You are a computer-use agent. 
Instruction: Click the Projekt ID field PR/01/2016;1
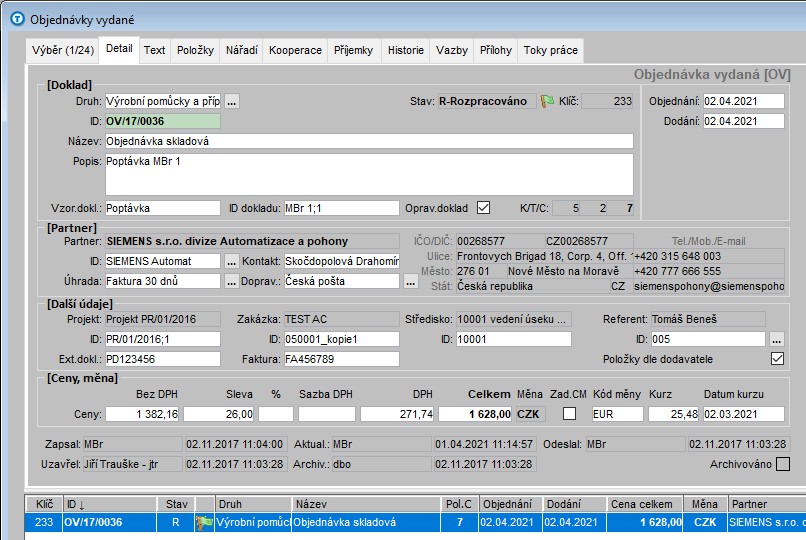[162, 339]
